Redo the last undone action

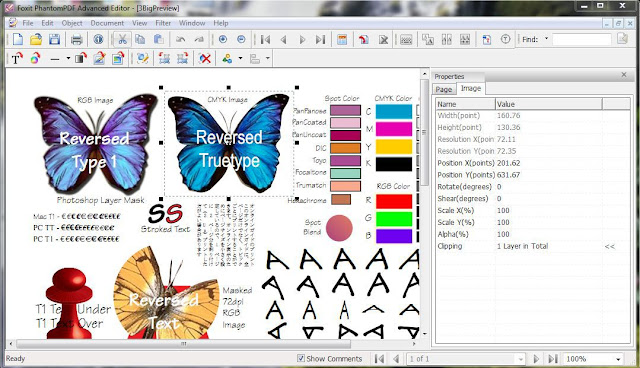pyautogui.click(x=199, y=40)
